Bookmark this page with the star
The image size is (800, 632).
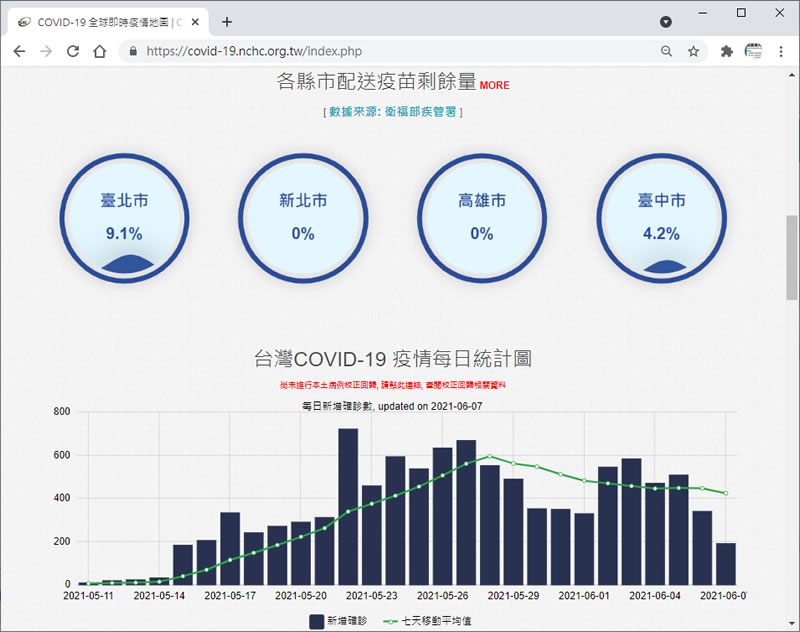[x=693, y=52]
